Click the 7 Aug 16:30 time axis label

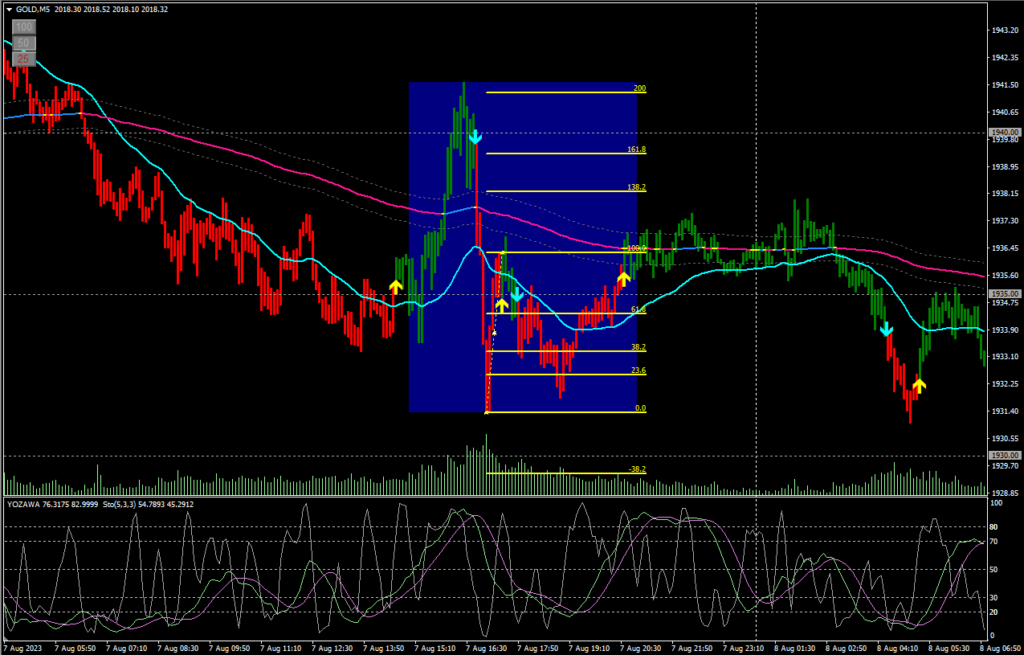coord(492,647)
